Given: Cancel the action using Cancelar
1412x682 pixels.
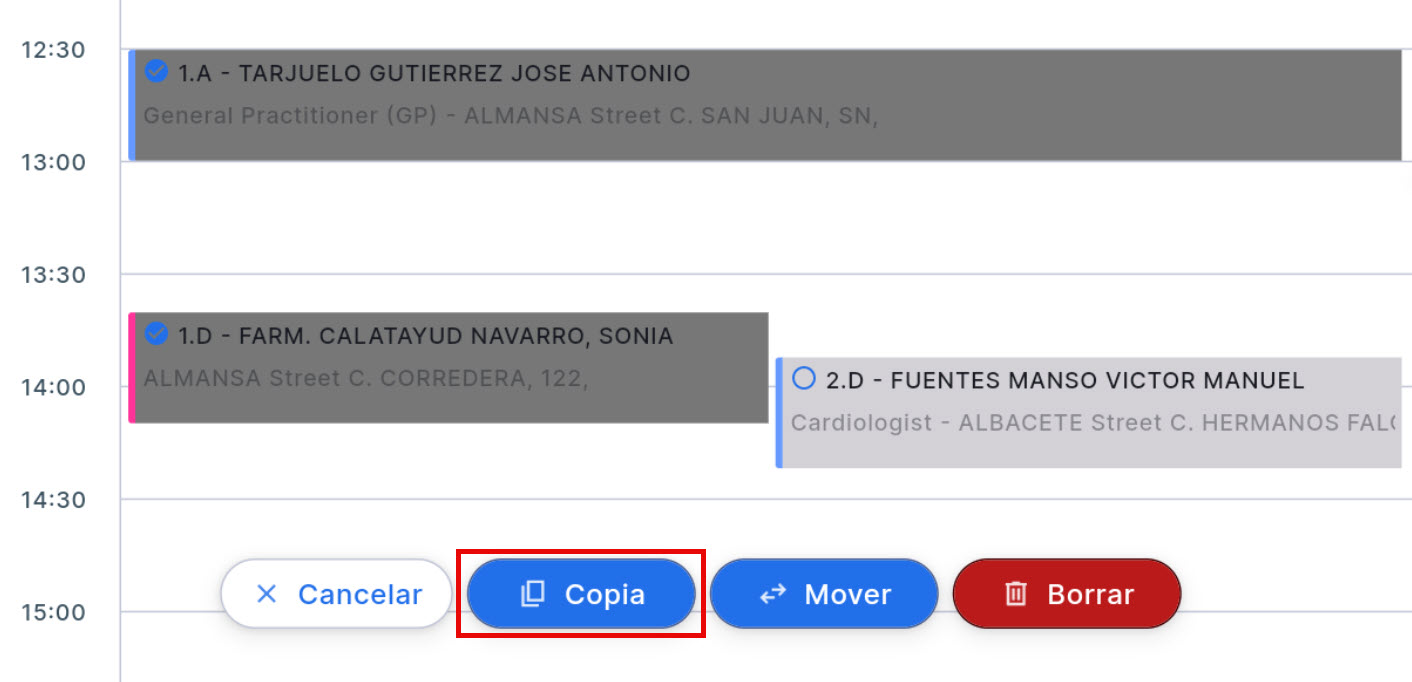Looking at the screenshot, I should click(x=336, y=593).
